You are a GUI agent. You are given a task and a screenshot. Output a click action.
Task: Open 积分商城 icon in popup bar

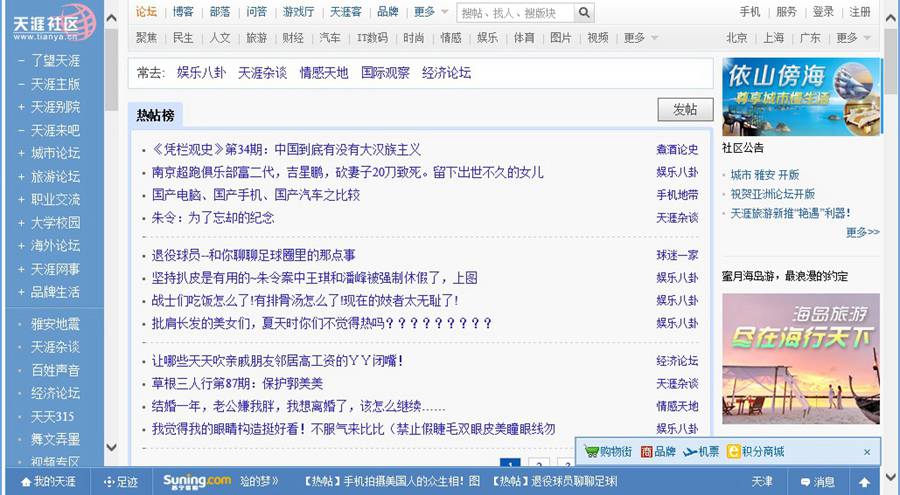(x=735, y=452)
